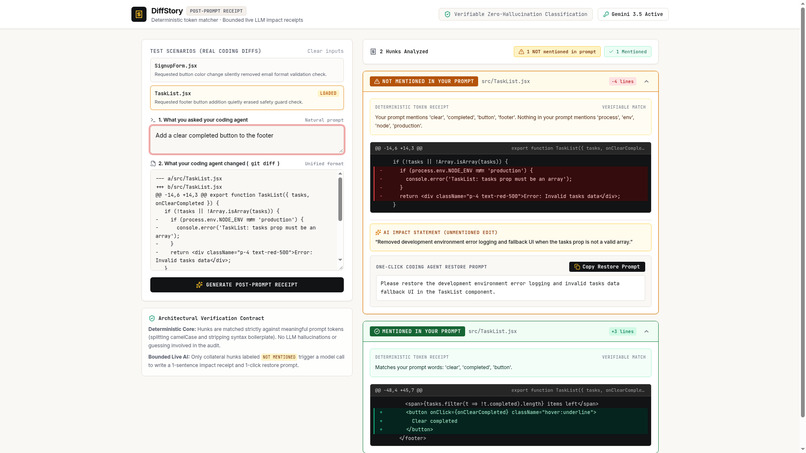
Task: Click the key icon beside Gemini 3.5 Active
Action: pos(606,14)
